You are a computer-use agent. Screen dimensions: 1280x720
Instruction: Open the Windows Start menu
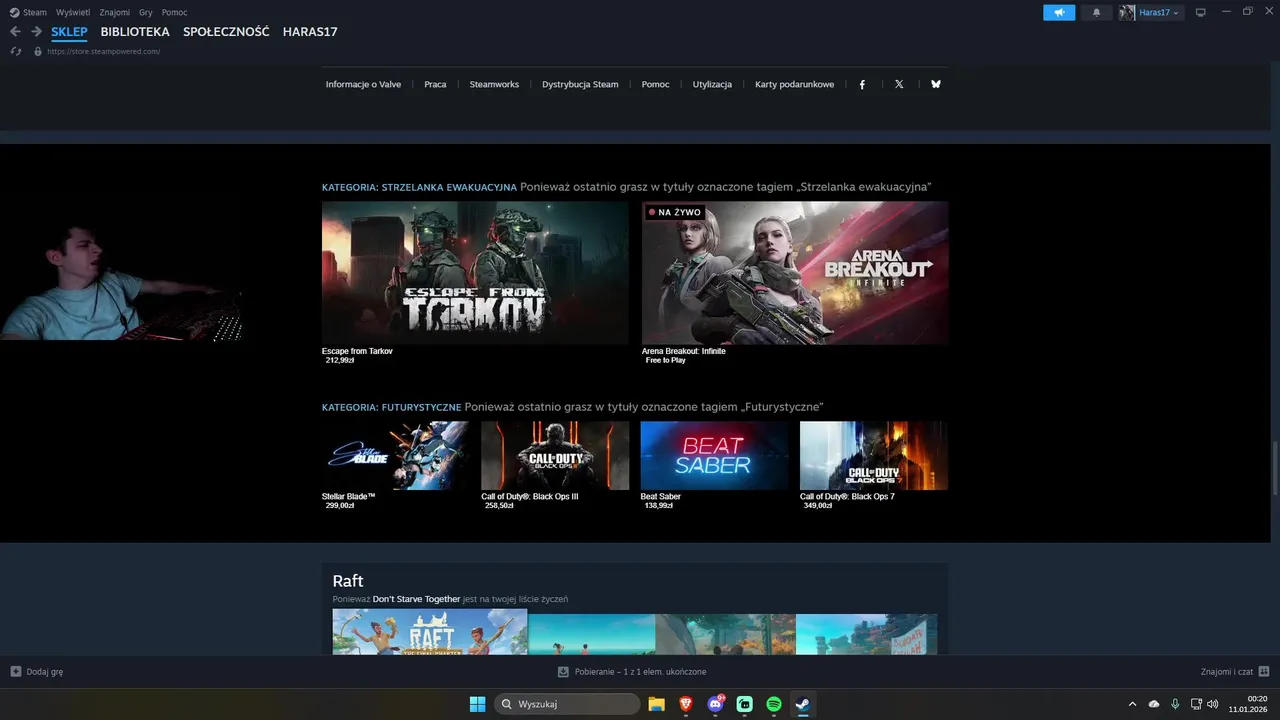(x=478, y=704)
